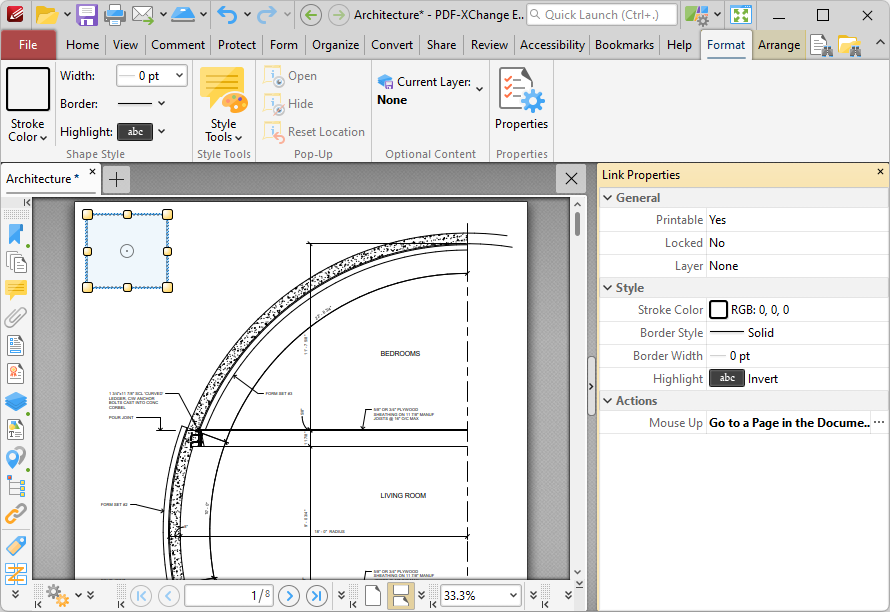This screenshot has height=612, width=890.
Task: Open the Current Layer dropdown
Action: 480,89
